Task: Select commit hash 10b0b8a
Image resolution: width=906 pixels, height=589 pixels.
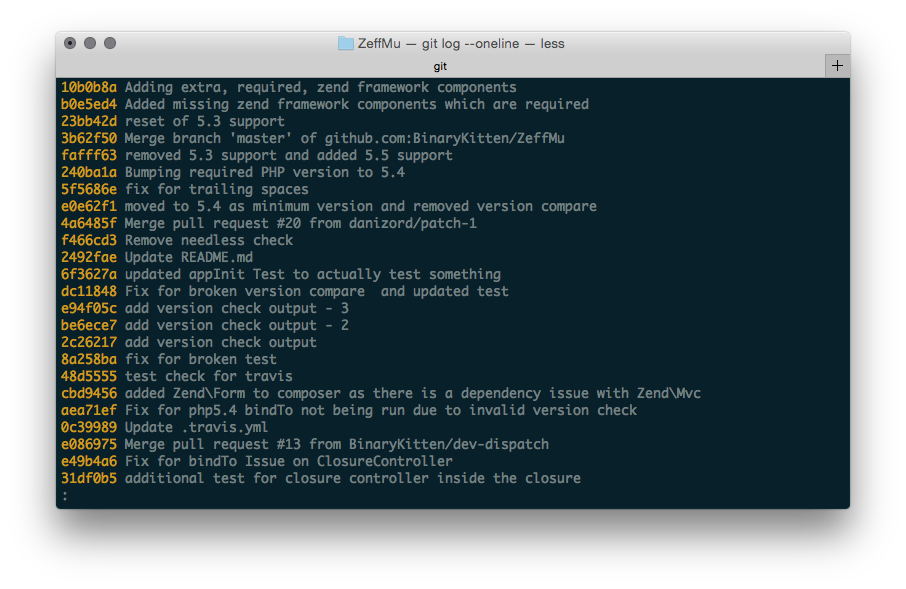Action: coord(88,87)
